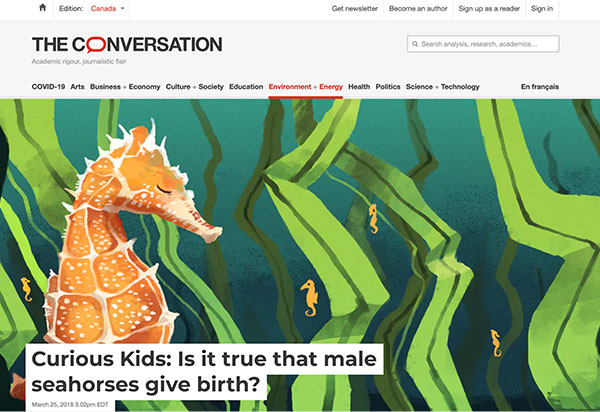This screenshot has width=600, height=412.
Task: Switch to En français edition
Action: coord(540,87)
